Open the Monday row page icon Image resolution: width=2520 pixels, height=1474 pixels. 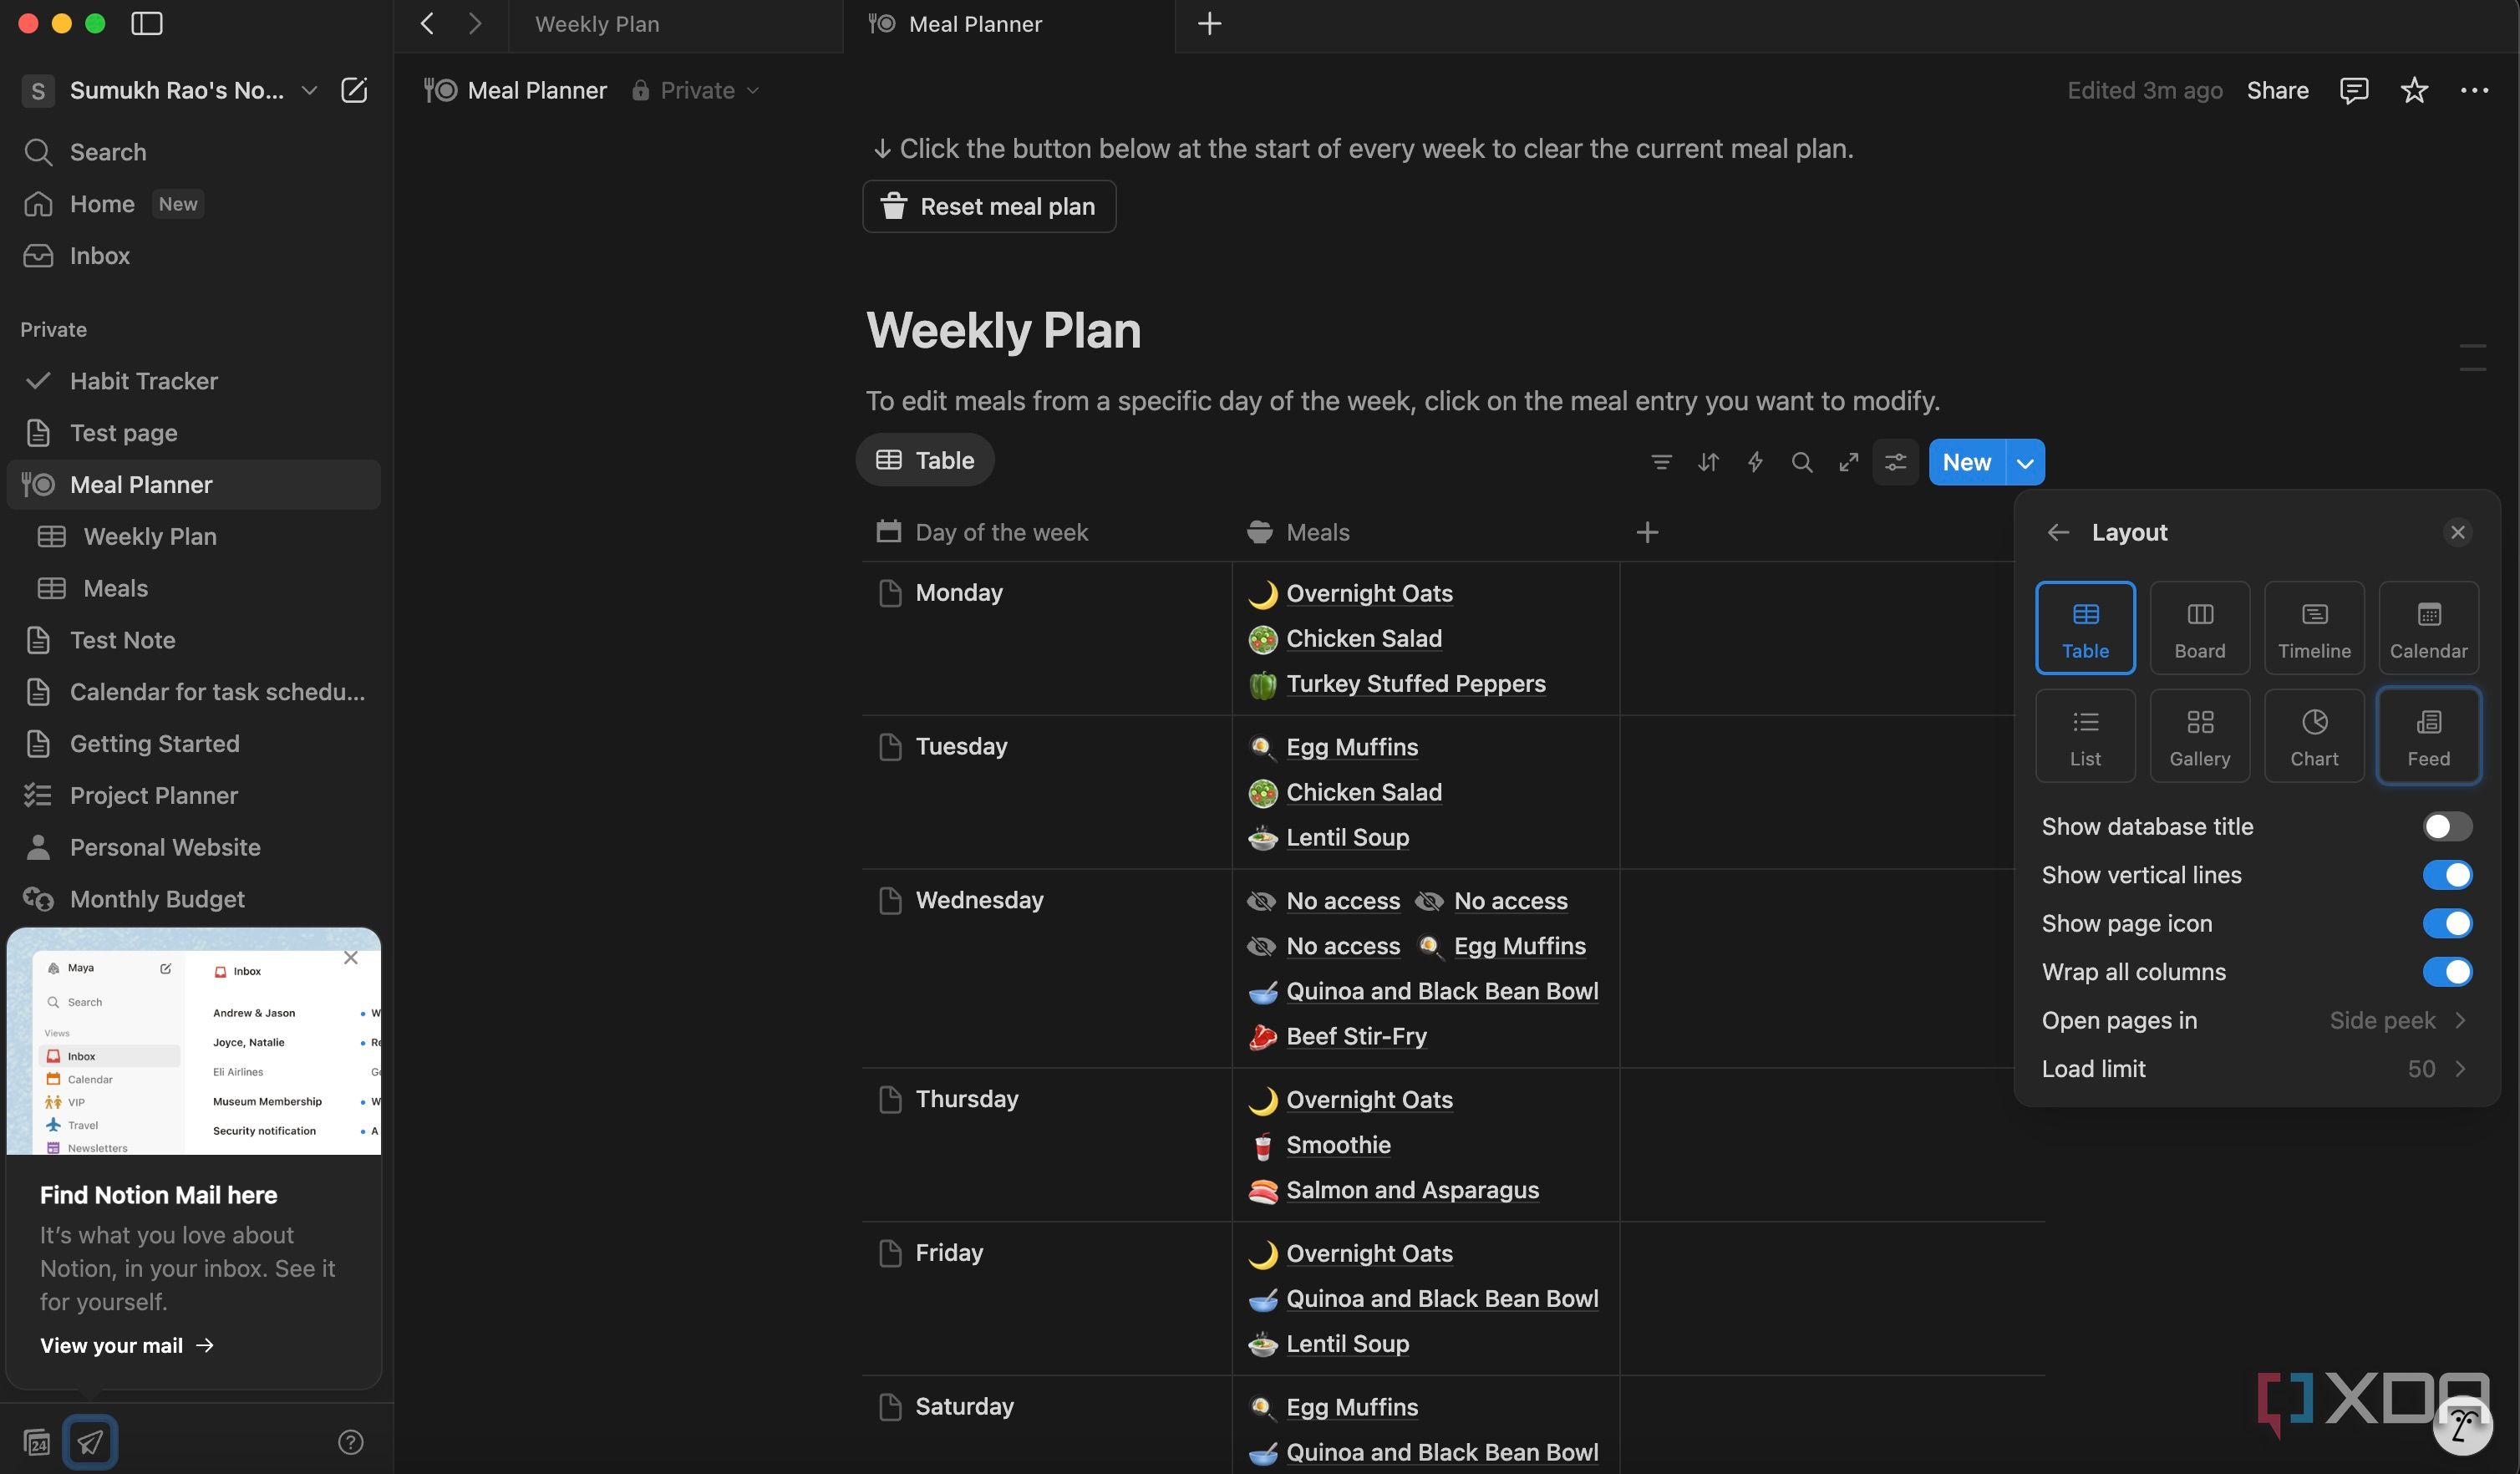pos(889,593)
